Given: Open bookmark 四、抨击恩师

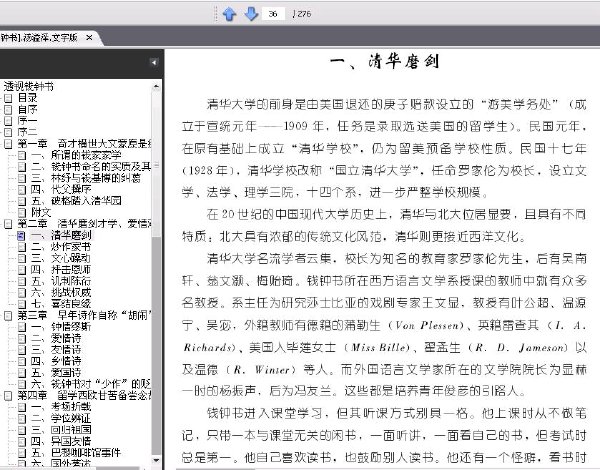Looking at the screenshot, I should coord(61,270).
